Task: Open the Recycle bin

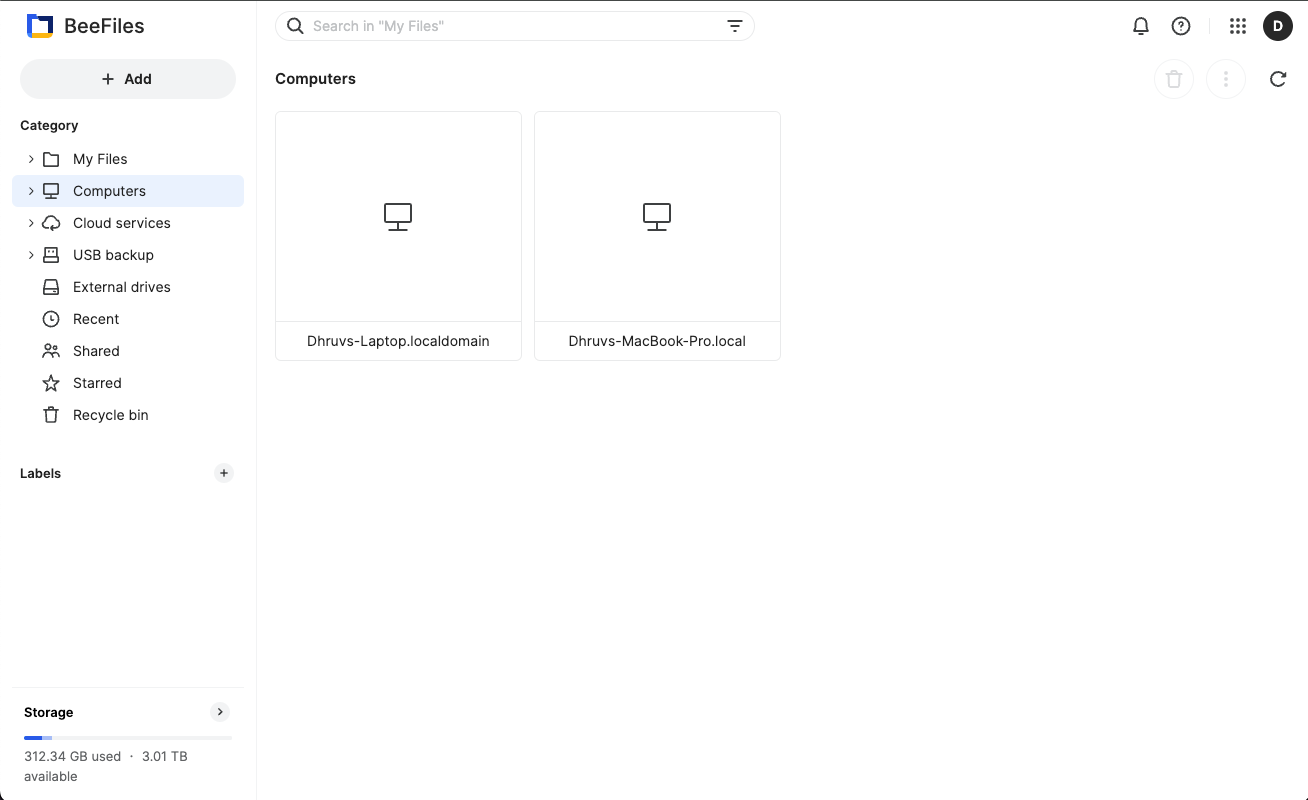Action: (128, 415)
